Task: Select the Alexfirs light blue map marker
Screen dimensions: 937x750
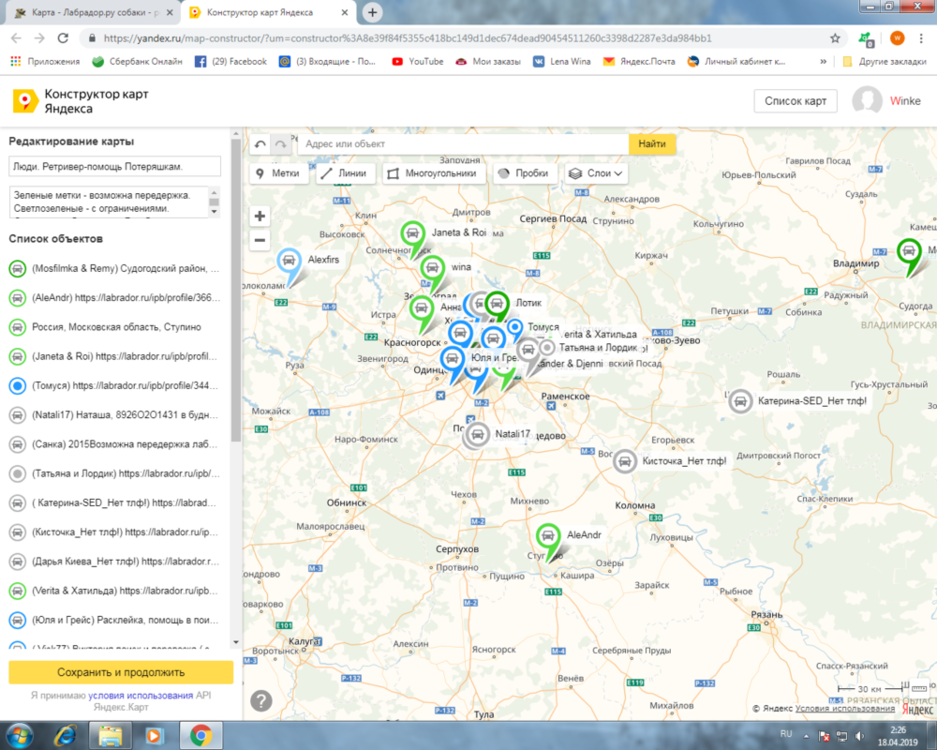Action: (x=289, y=261)
